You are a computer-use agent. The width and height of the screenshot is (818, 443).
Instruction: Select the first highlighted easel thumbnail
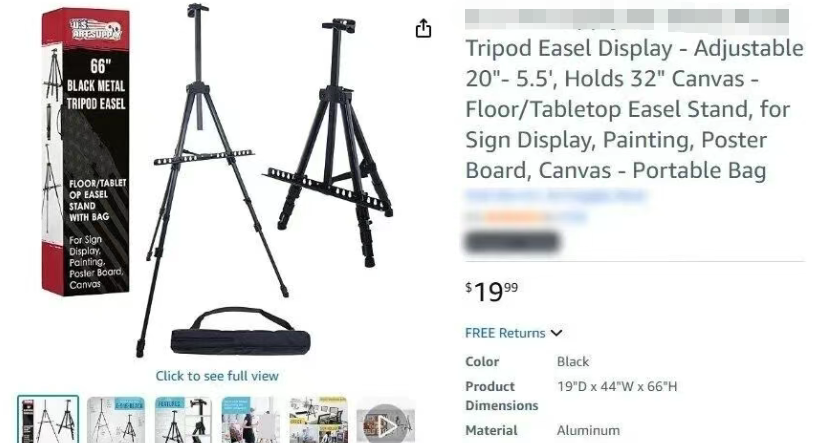tap(48, 421)
